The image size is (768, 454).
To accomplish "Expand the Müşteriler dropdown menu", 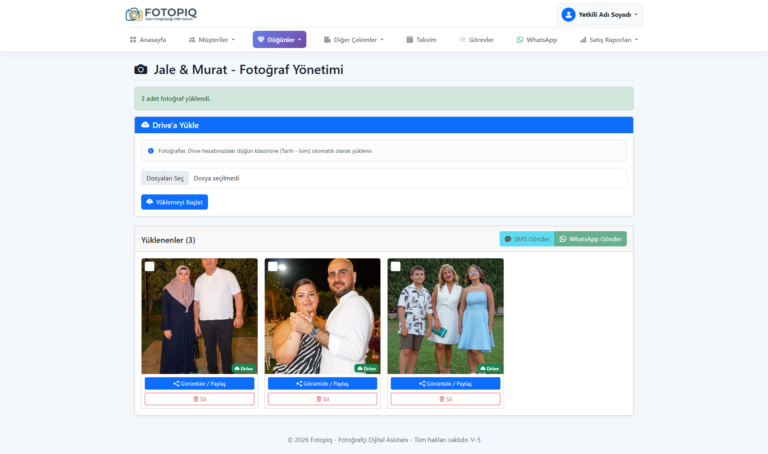I will click(211, 40).
